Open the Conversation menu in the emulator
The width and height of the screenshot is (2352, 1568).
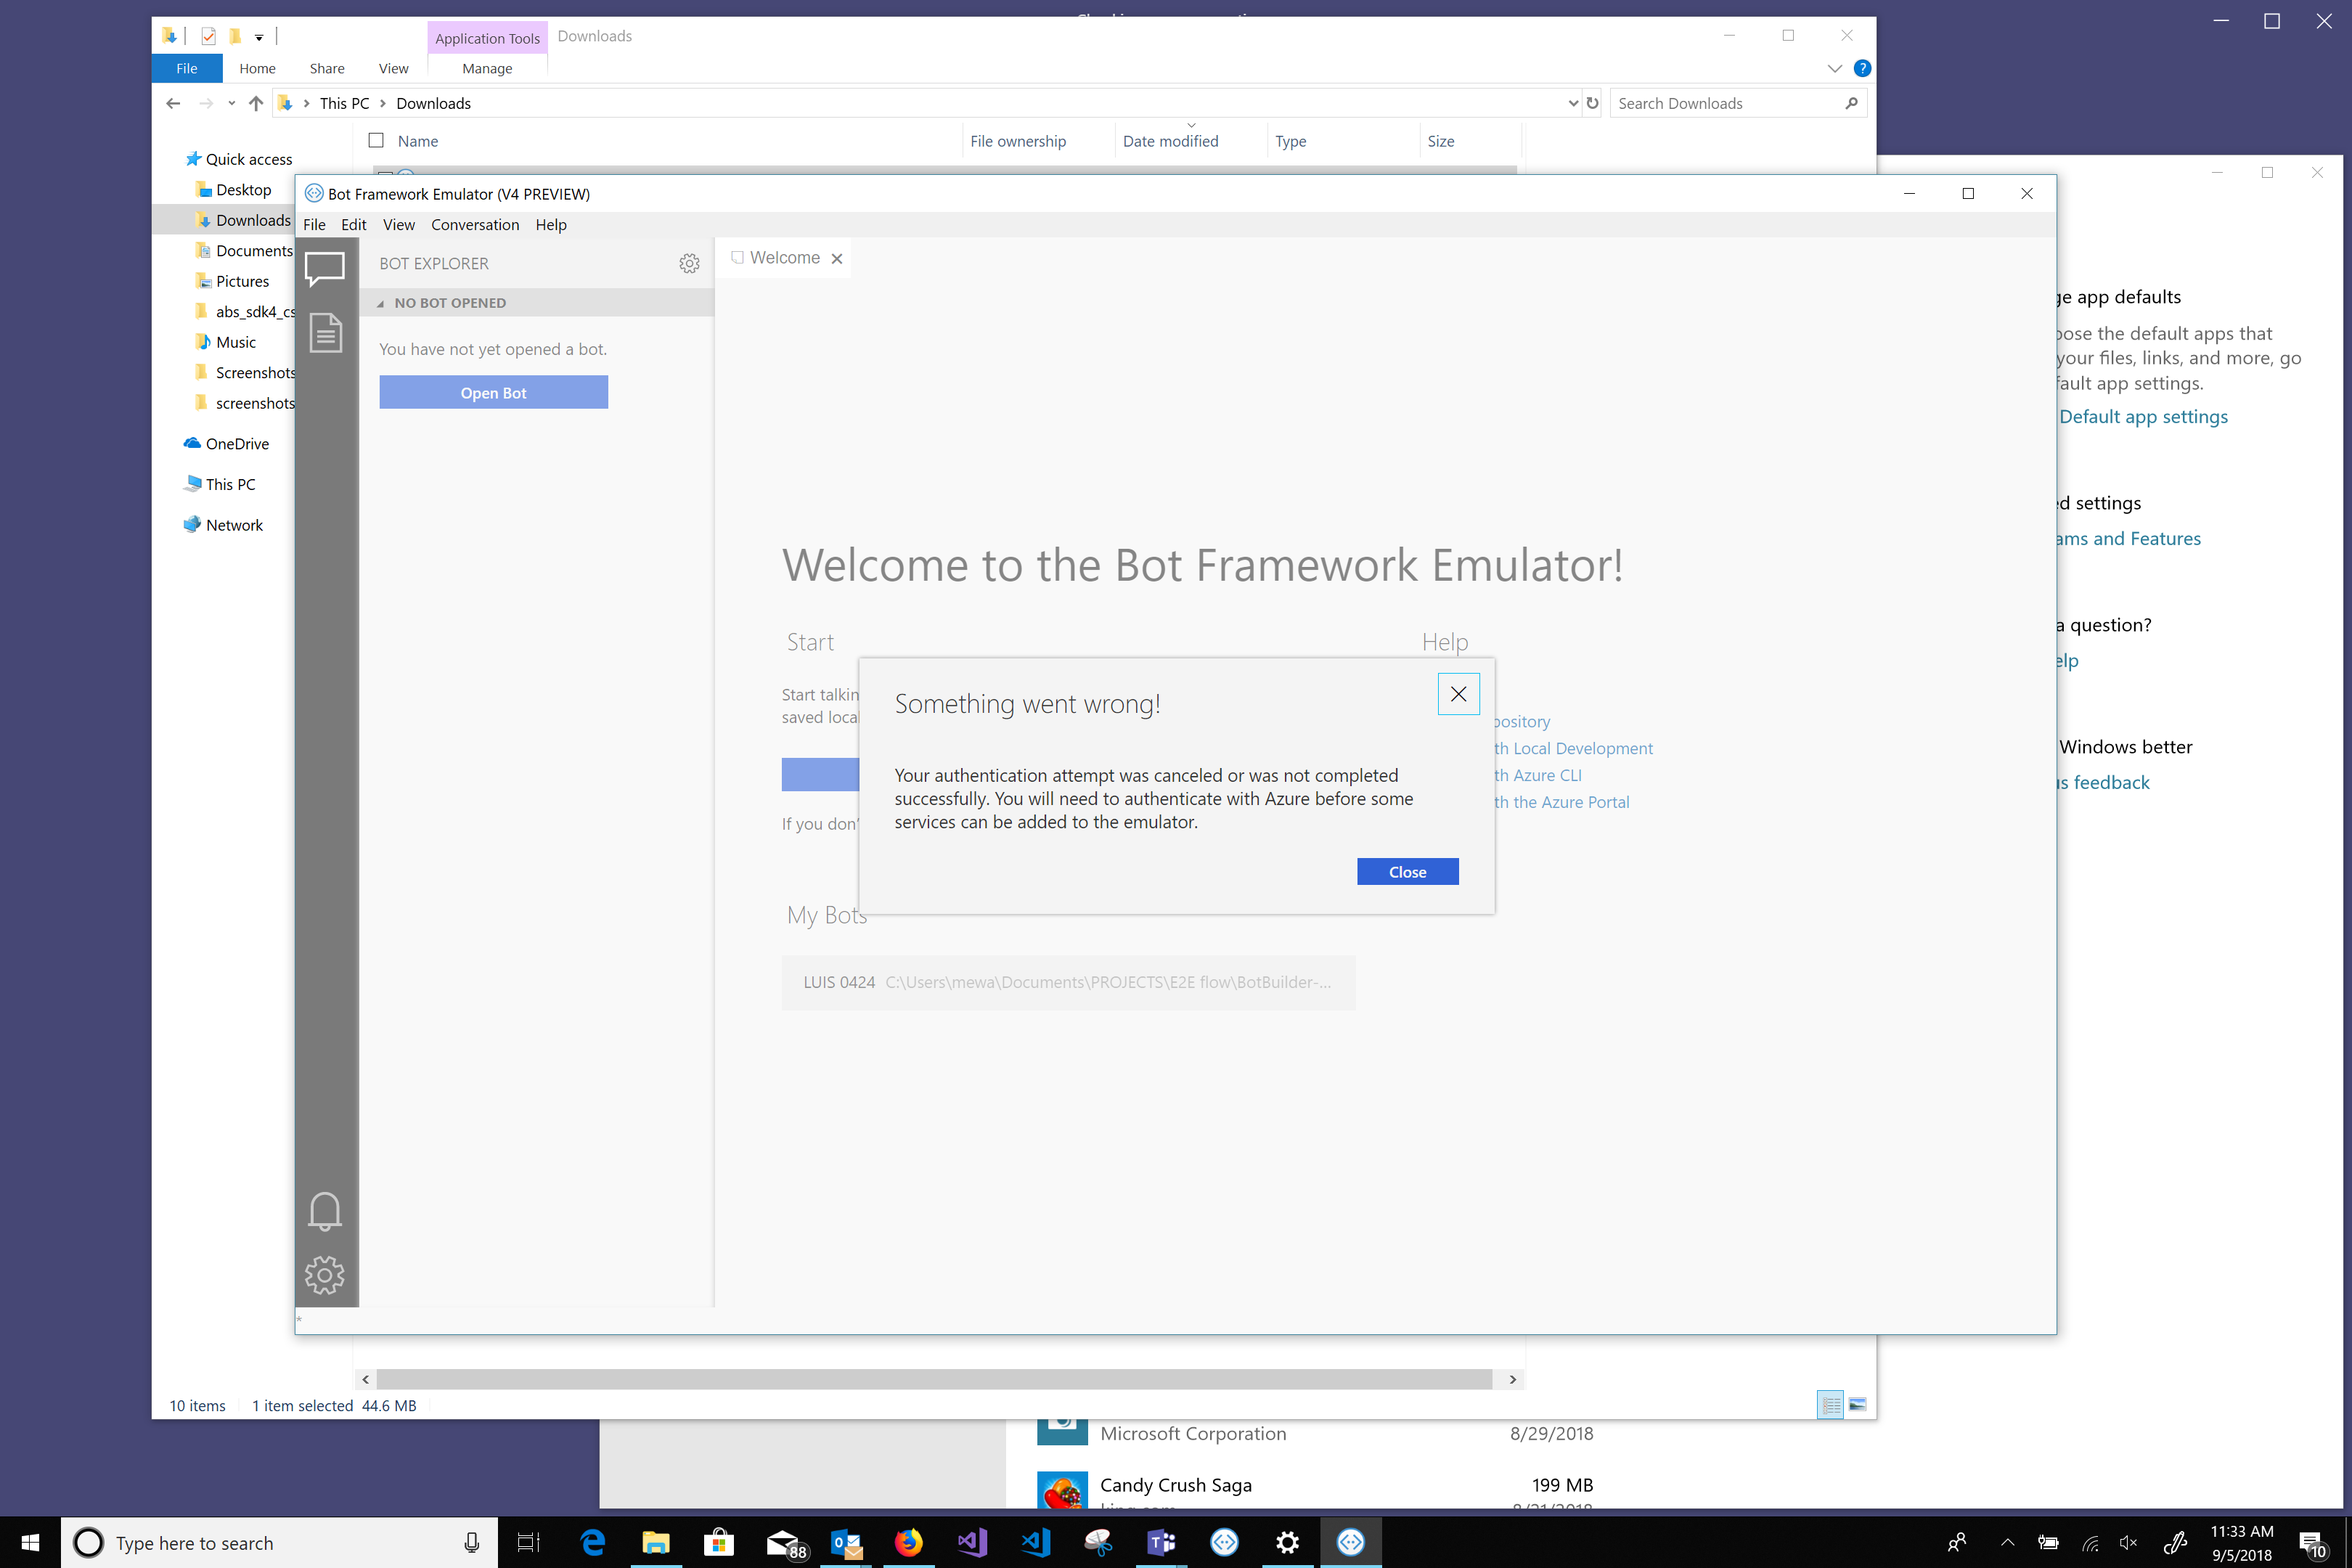point(475,224)
